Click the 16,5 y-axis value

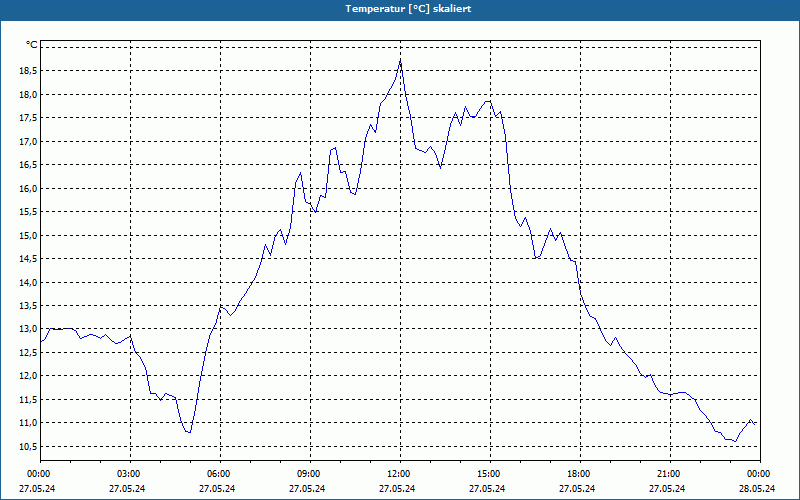pos(28,165)
